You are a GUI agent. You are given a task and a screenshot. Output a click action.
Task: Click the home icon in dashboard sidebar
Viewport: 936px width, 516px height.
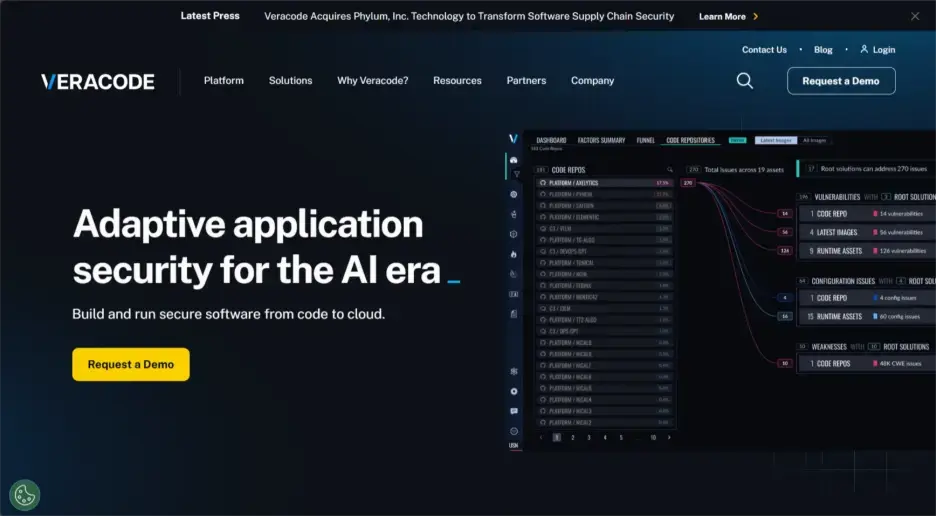click(514, 159)
